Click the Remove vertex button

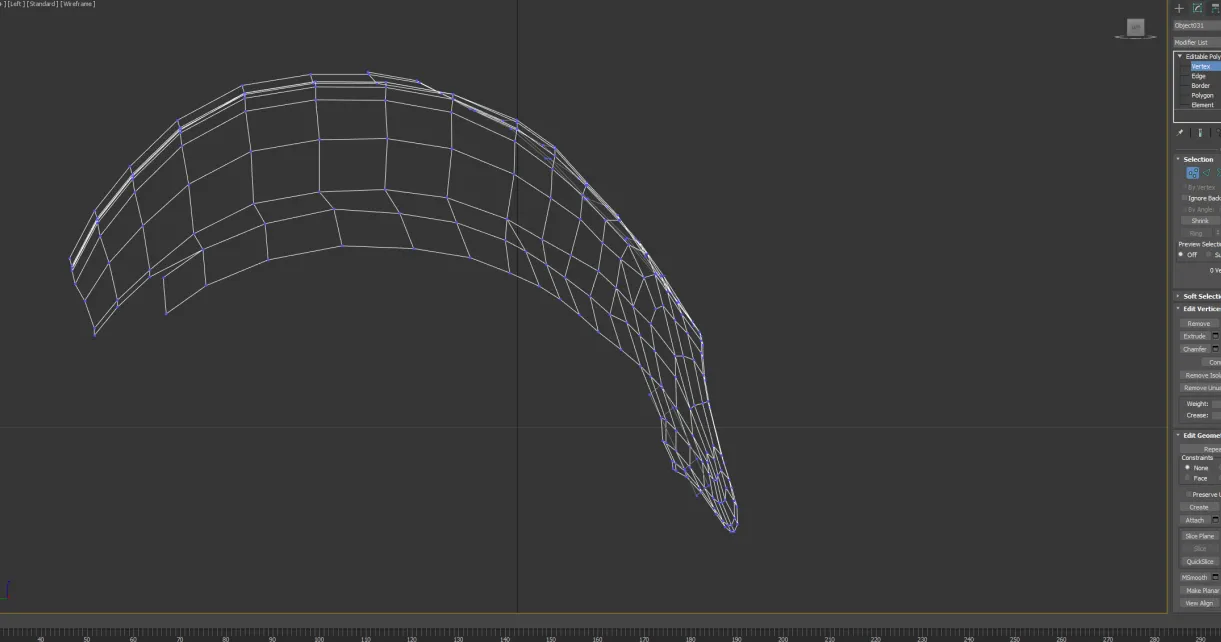click(x=1199, y=324)
